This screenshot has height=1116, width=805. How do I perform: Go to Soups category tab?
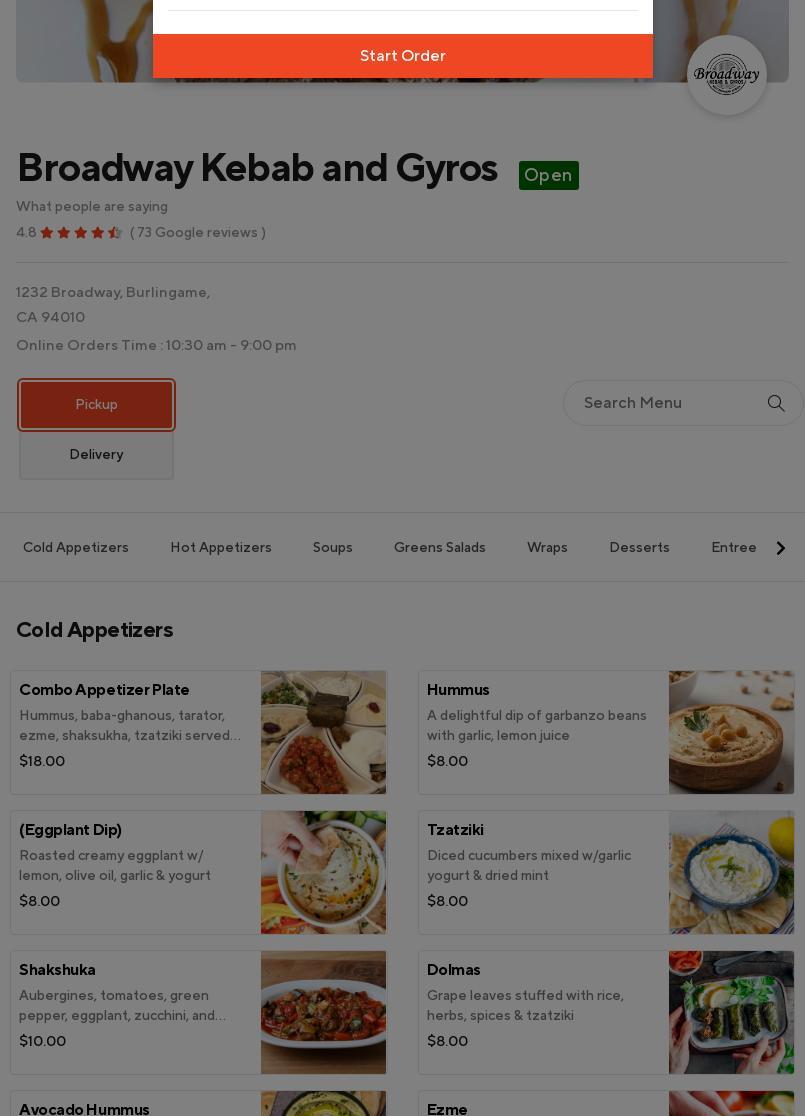coord(333,548)
